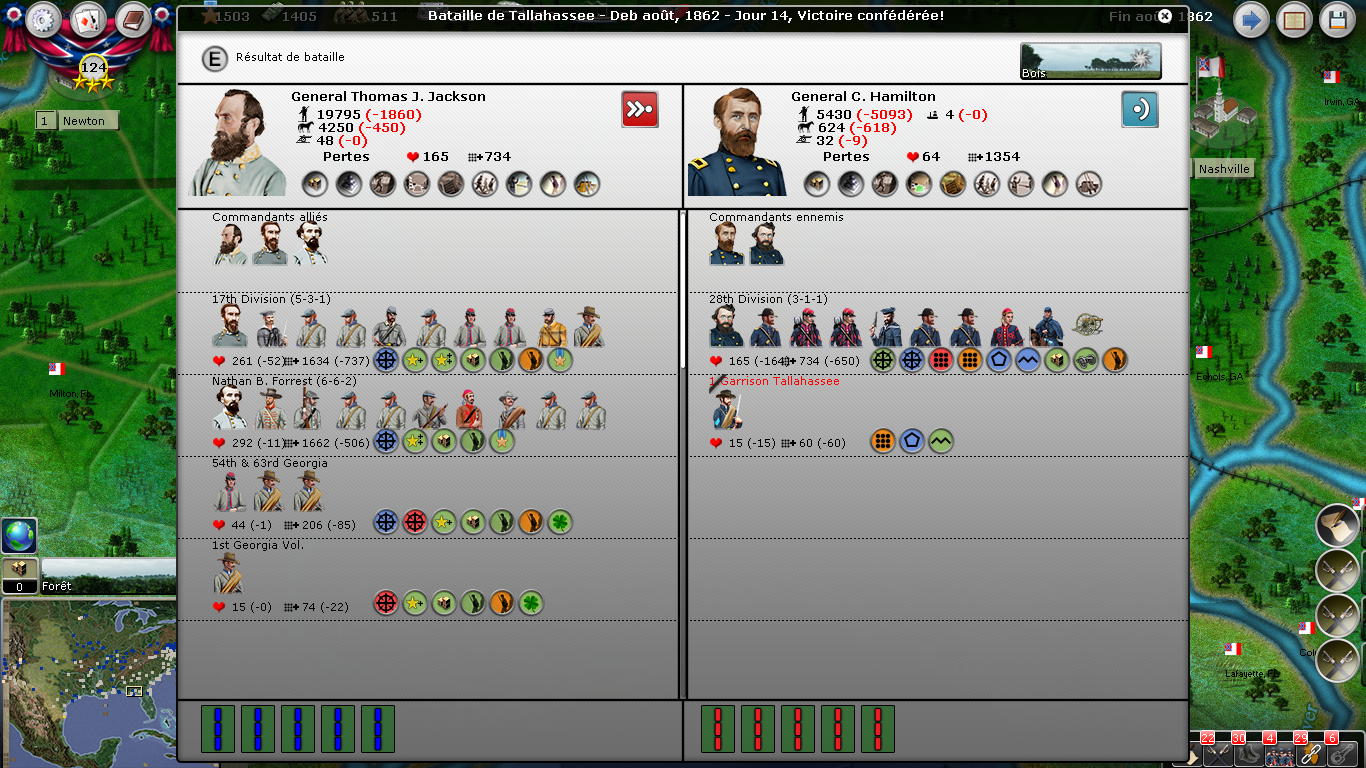Image resolution: width=1366 pixels, height=768 pixels.
Task: Open the brown ledger book
Action: 133,19
